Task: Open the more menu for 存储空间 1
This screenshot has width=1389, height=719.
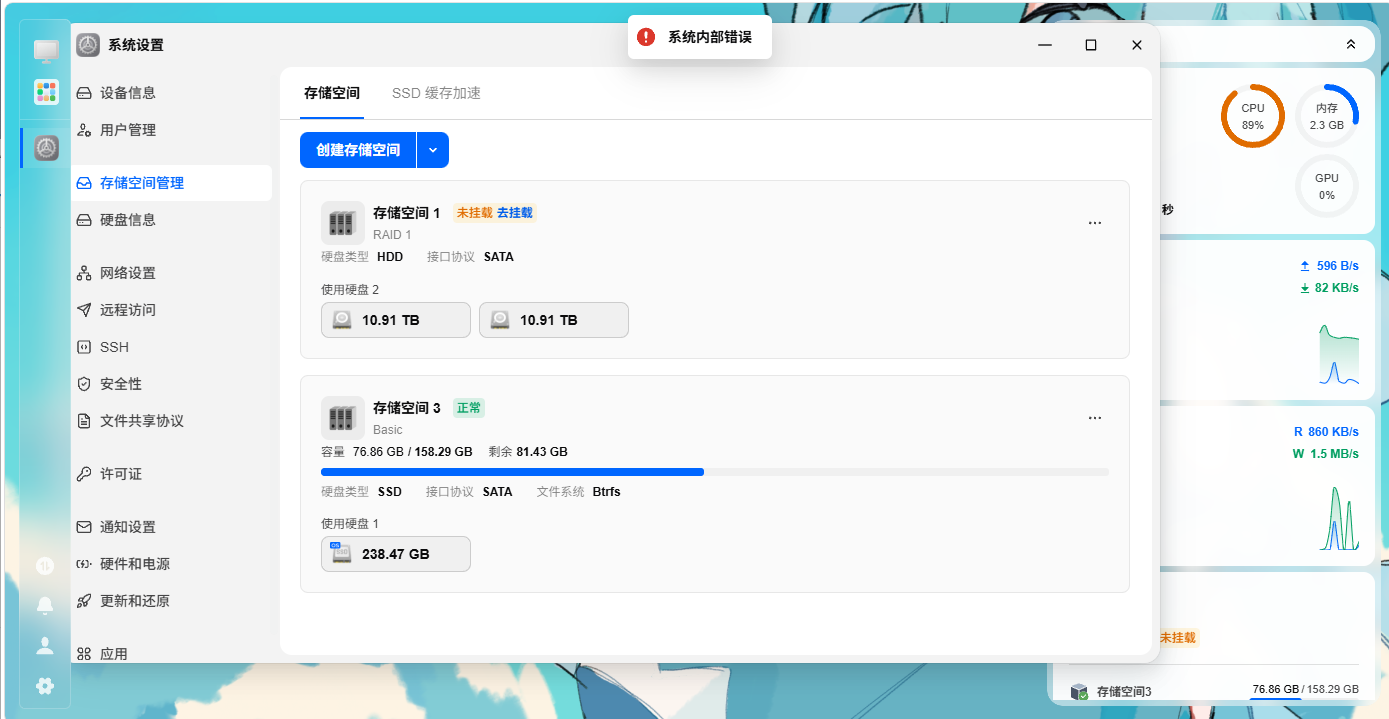Action: 1095,223
